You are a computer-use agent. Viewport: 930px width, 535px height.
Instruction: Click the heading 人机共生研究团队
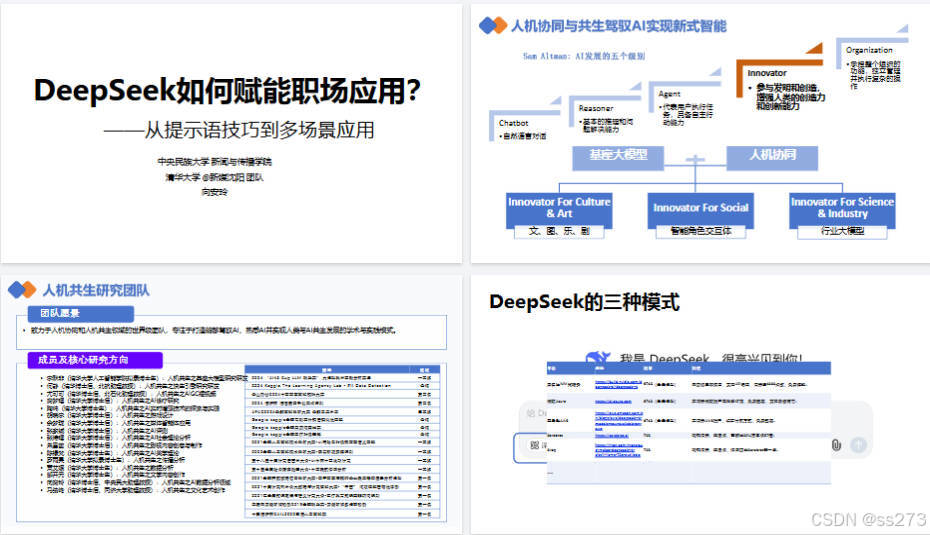pos(96,291)
